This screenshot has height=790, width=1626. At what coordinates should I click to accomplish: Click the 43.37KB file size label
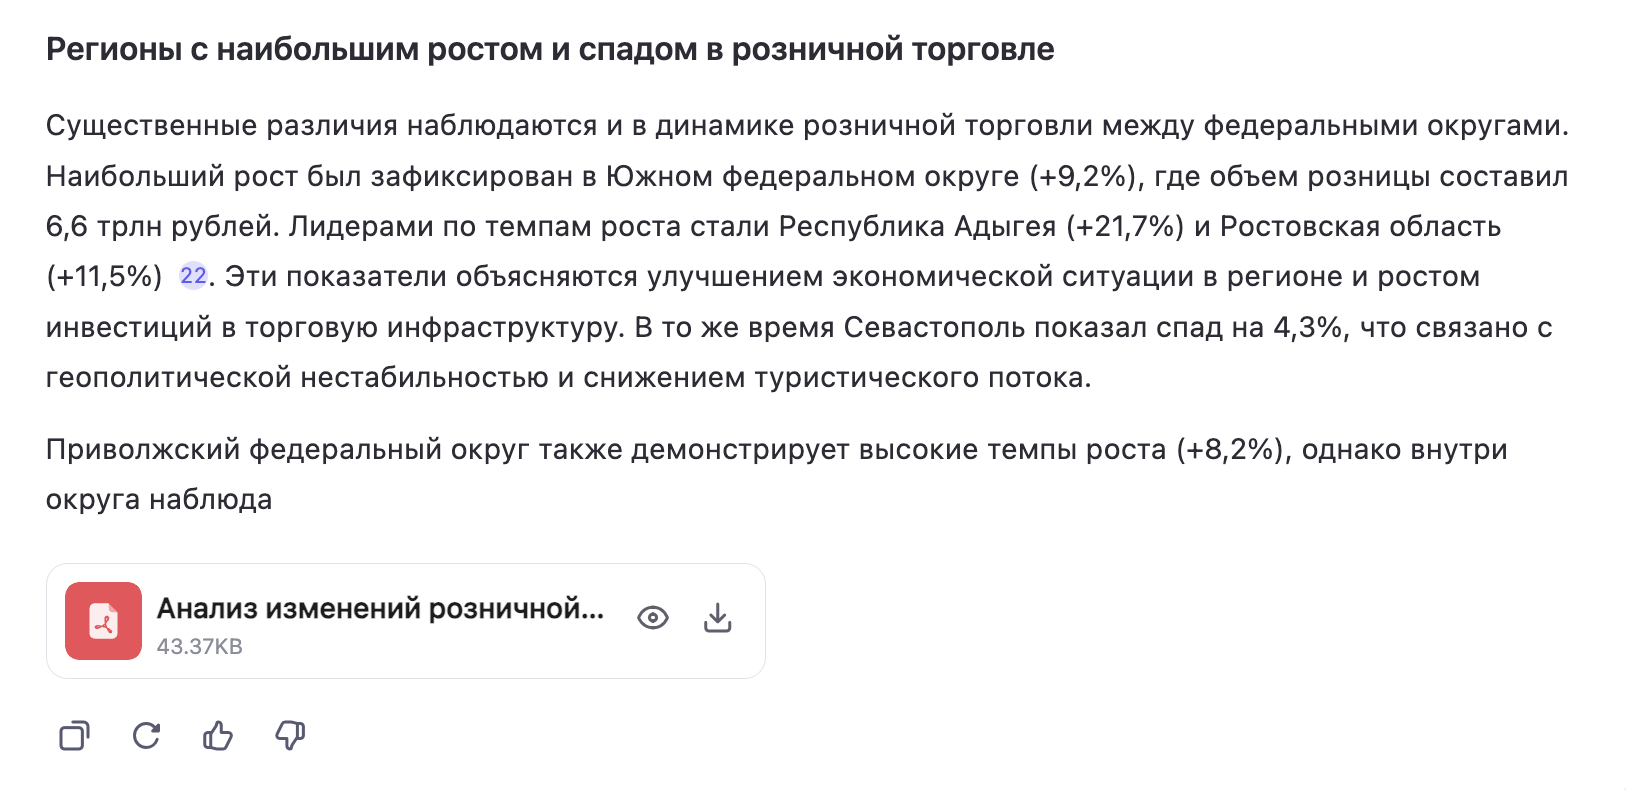(x=200, y=647)
